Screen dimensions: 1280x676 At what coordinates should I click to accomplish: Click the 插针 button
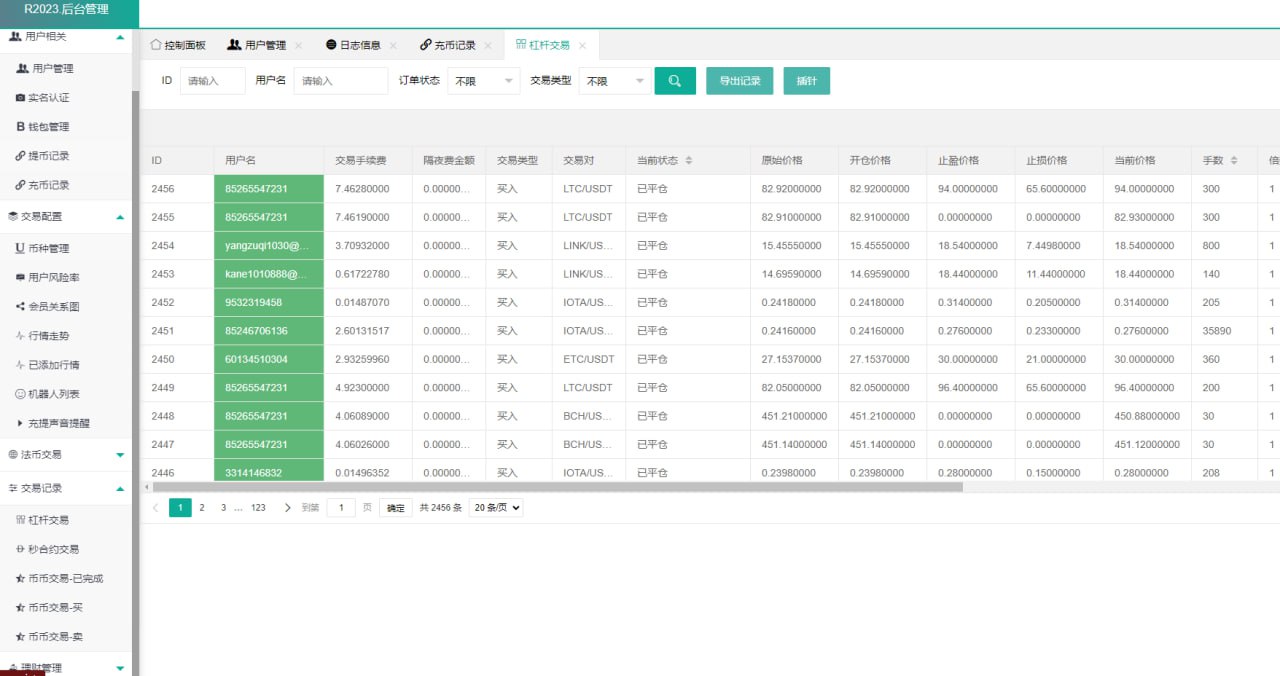pos(806,81)
